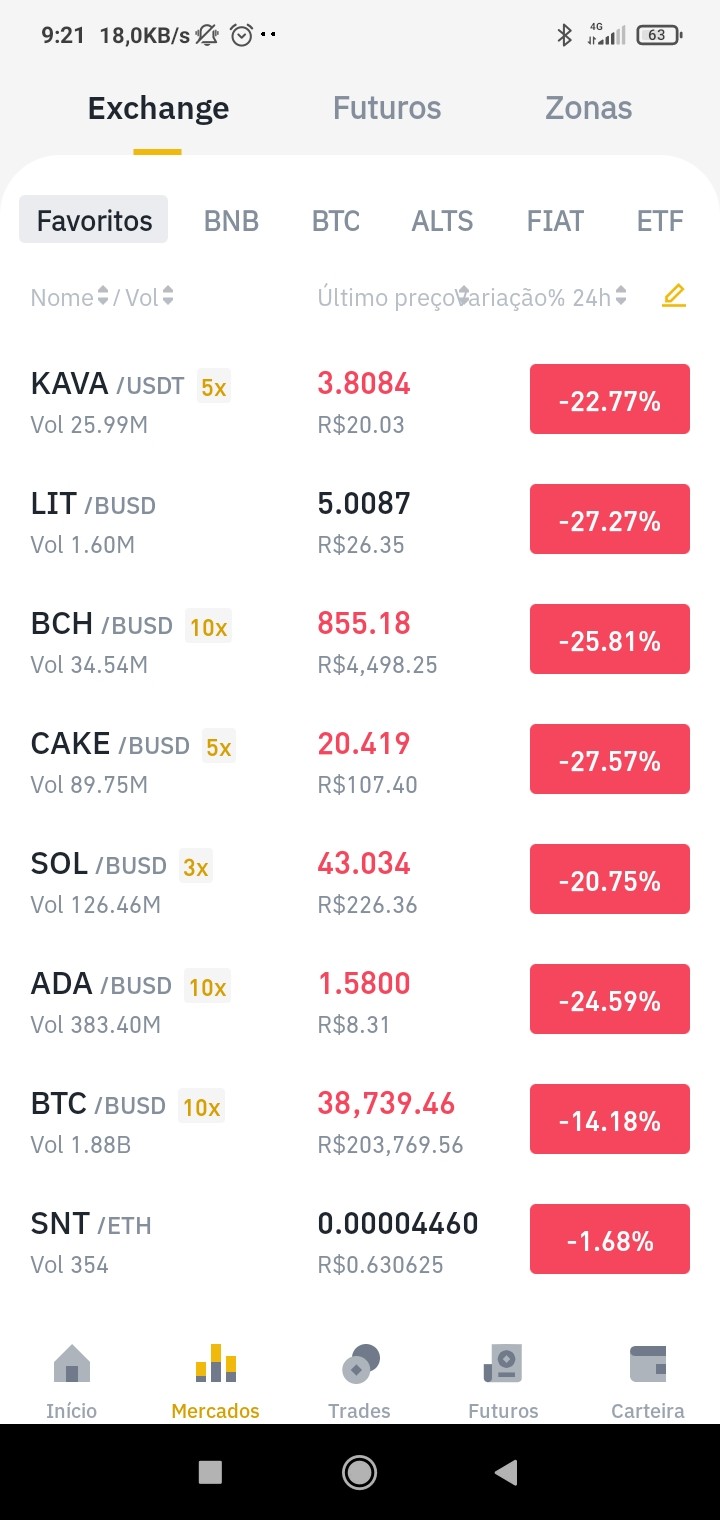Select the Mercados chart icon
720x1520 pixels.
[216, 1363]
